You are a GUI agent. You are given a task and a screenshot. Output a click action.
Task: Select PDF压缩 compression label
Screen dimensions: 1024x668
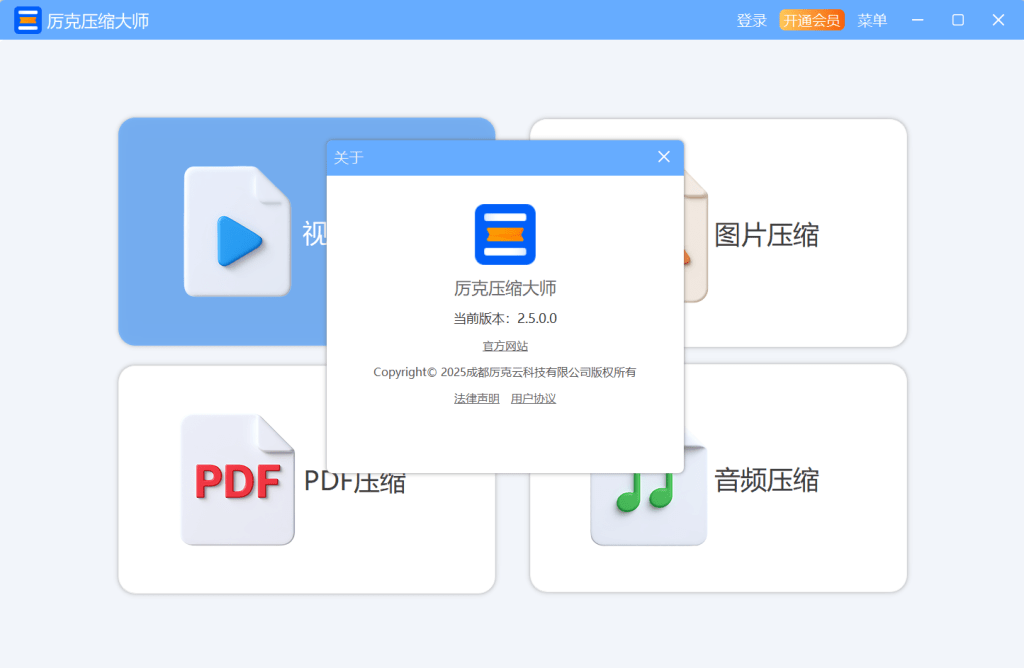355,482
